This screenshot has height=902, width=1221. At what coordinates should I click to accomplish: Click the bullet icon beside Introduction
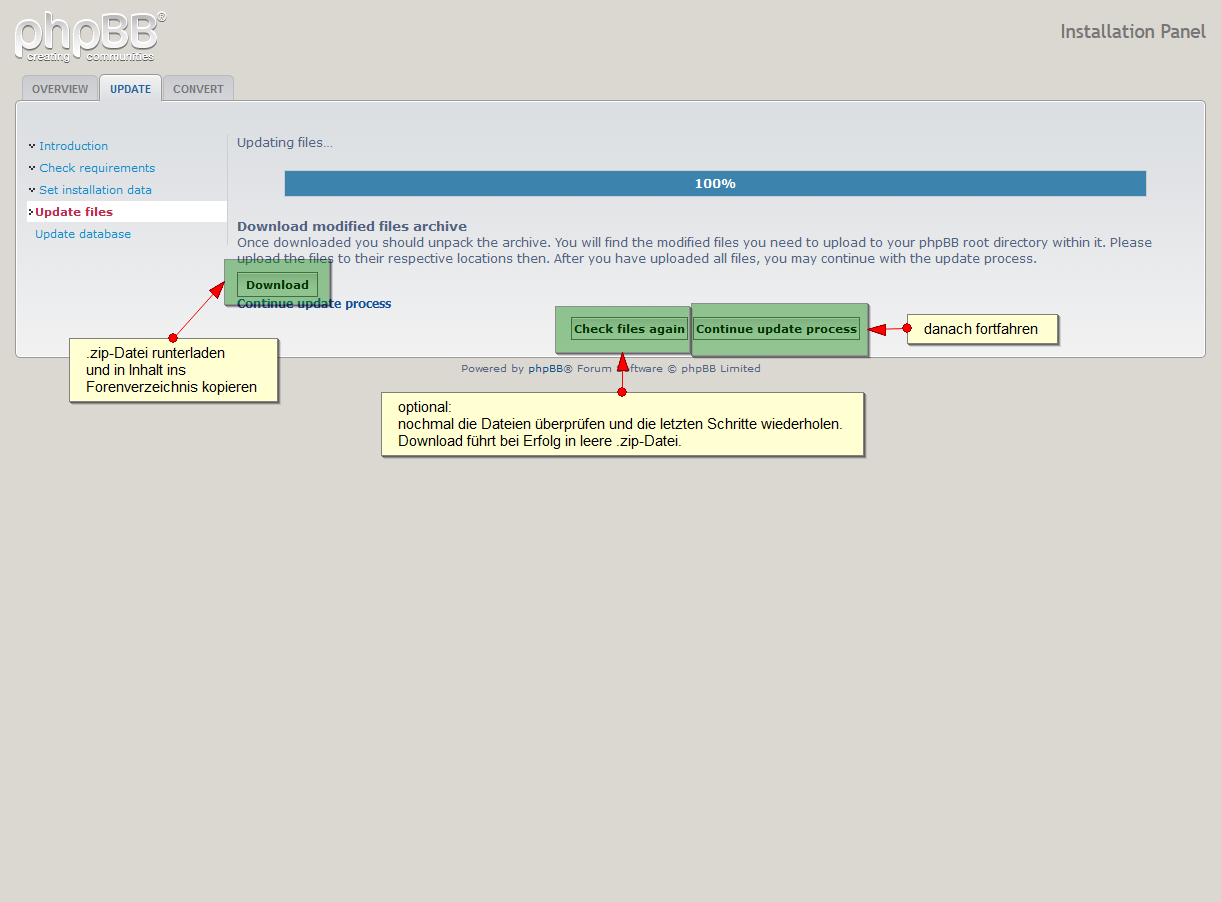(32, 146)
